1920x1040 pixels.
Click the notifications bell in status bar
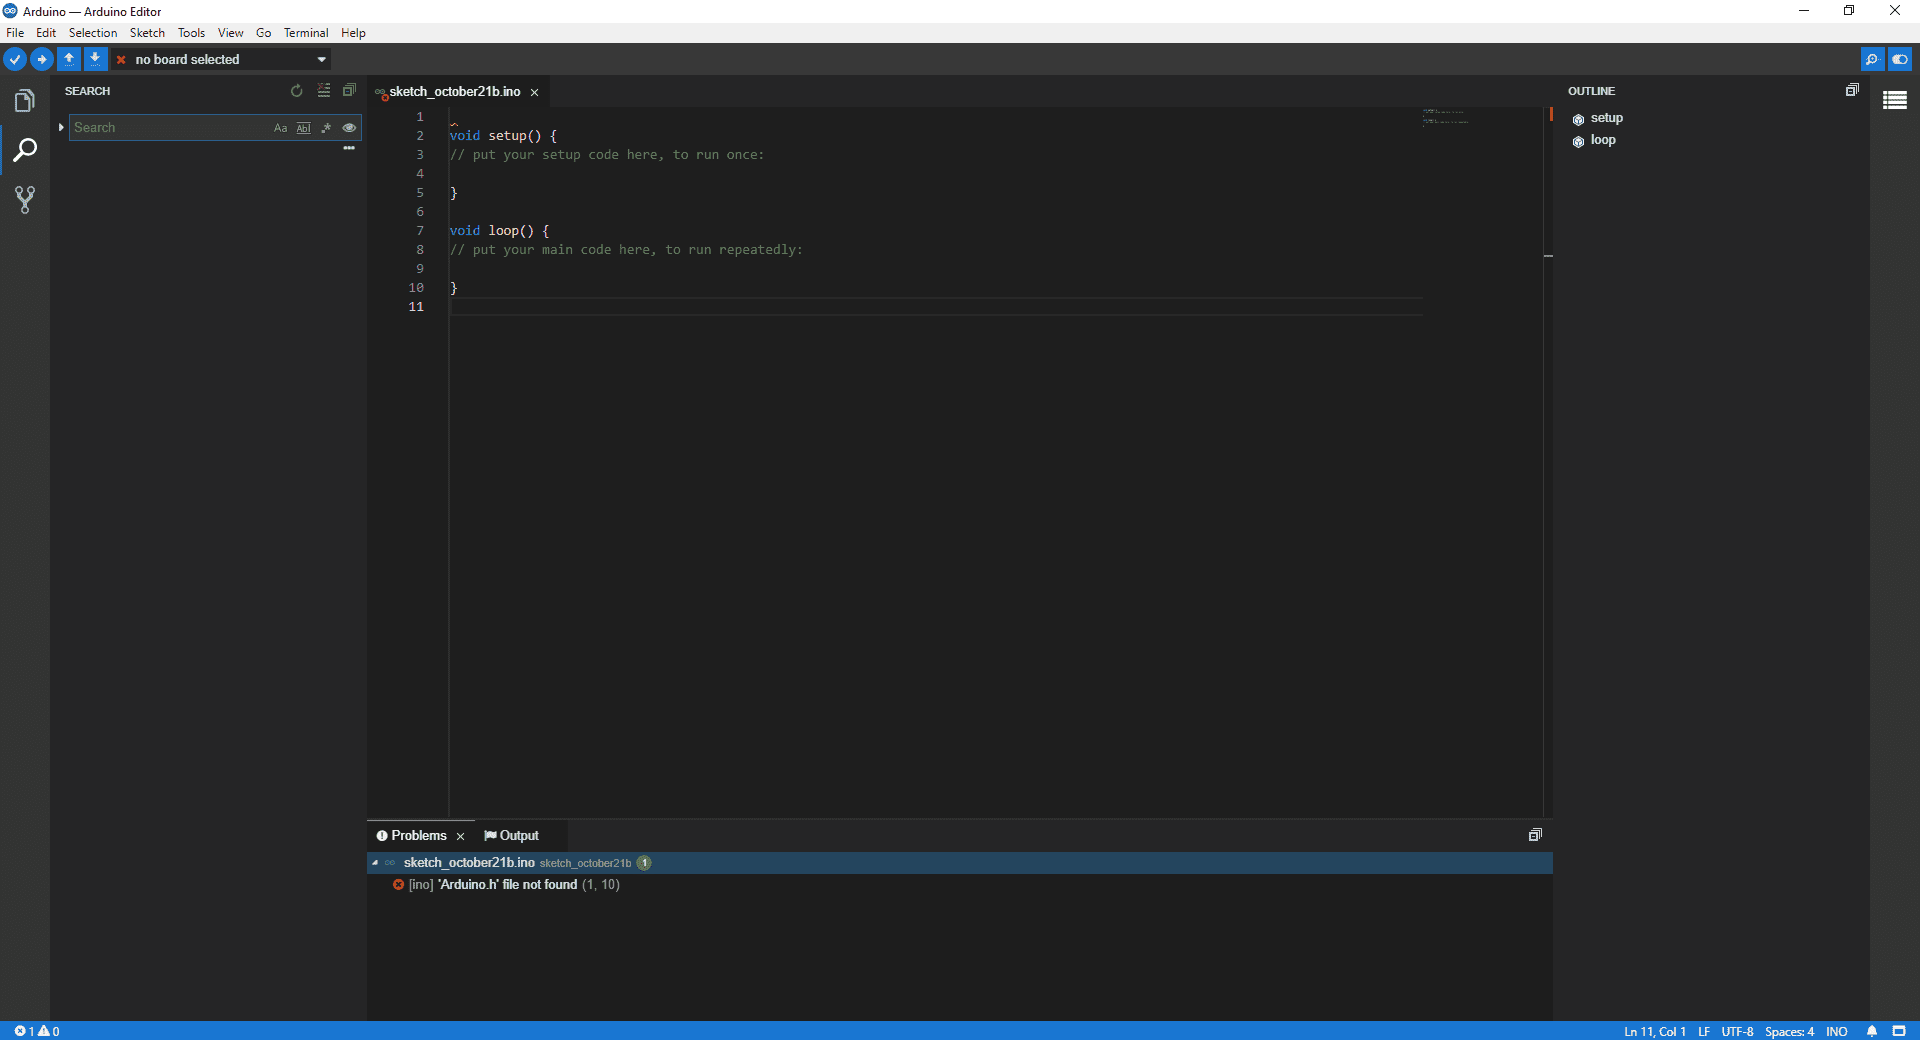(x=1871, y=1031)
